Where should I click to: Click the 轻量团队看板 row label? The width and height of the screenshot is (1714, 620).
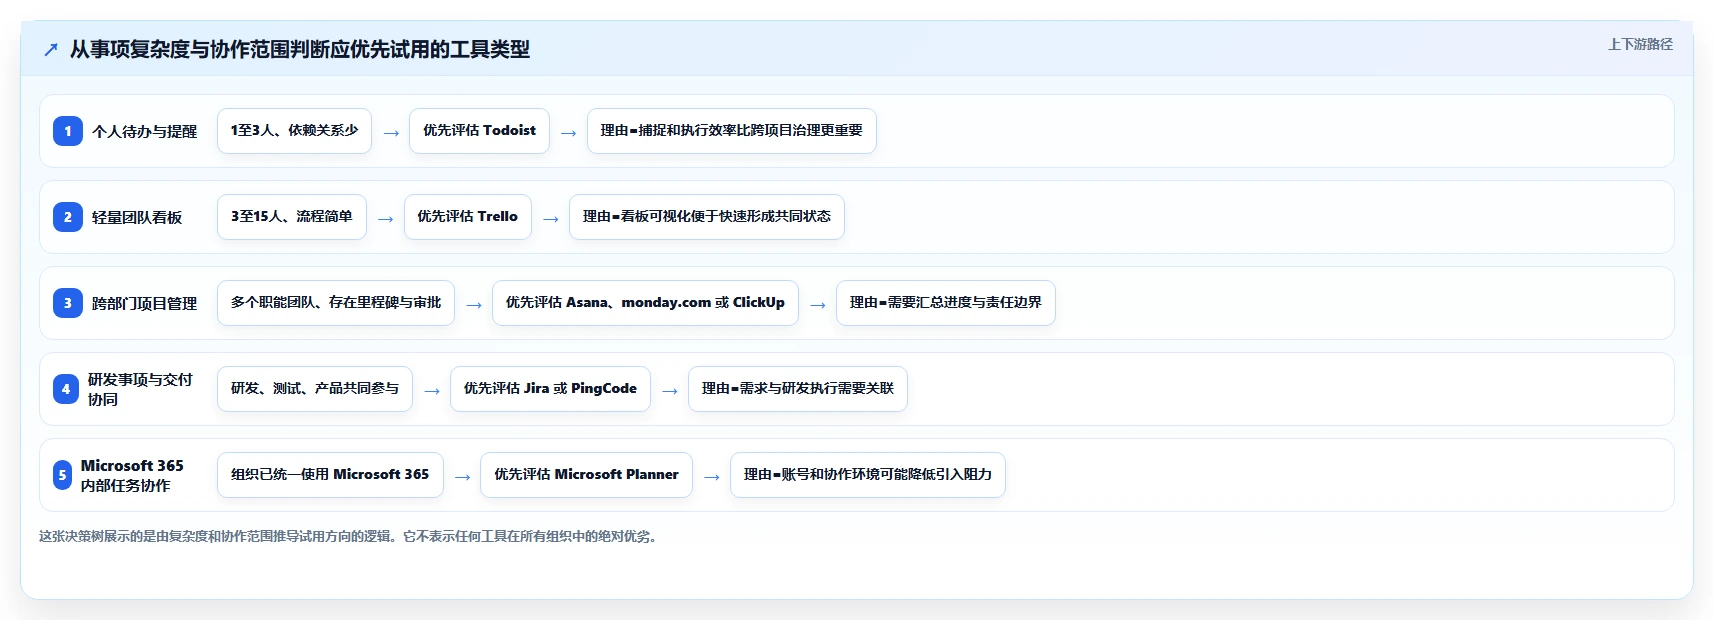click(x=137, y=217)
